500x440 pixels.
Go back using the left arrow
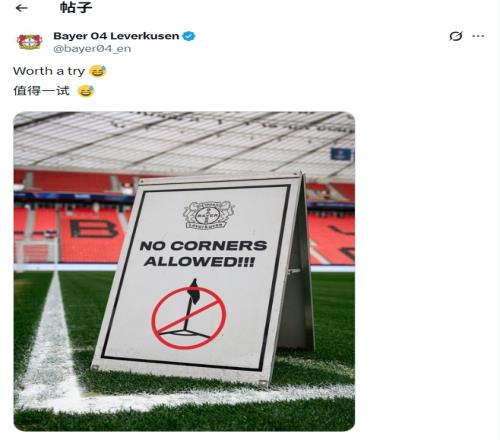pos(22,8)
